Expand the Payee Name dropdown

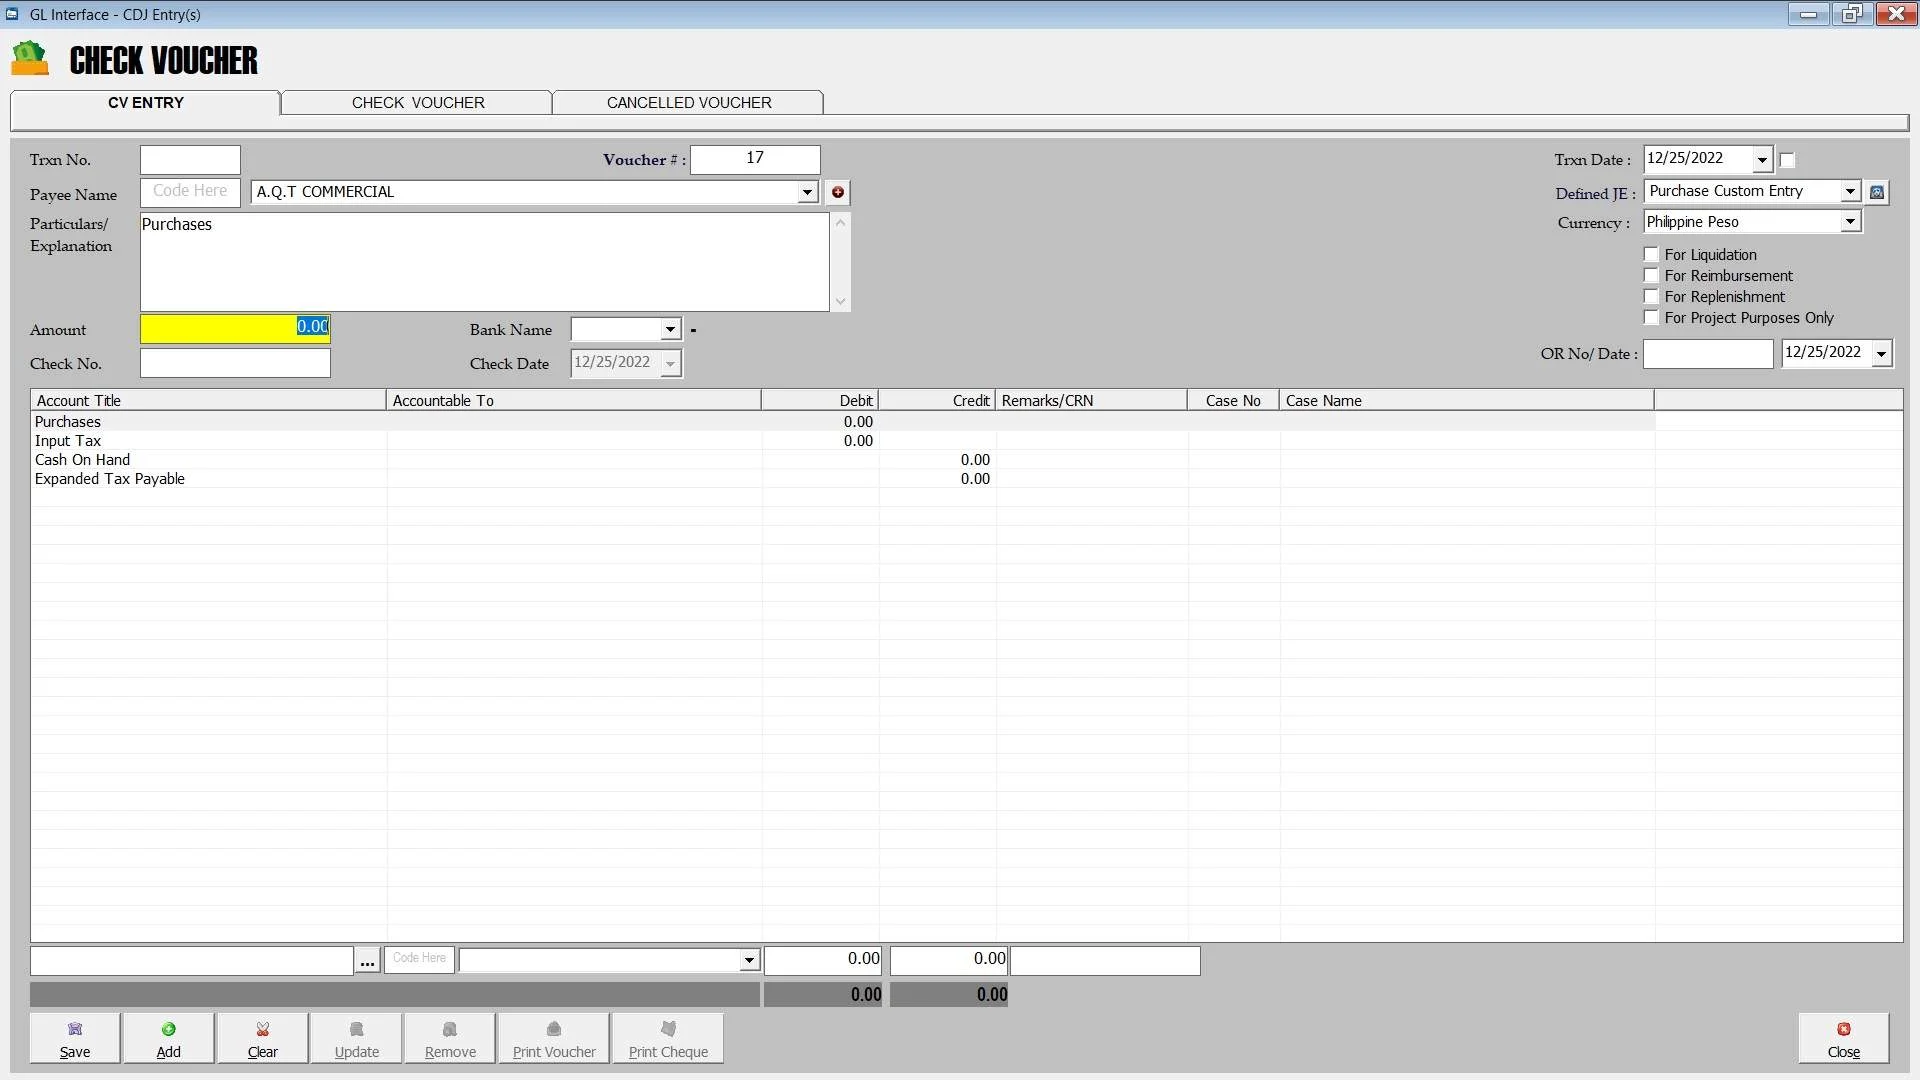point(807,192)
